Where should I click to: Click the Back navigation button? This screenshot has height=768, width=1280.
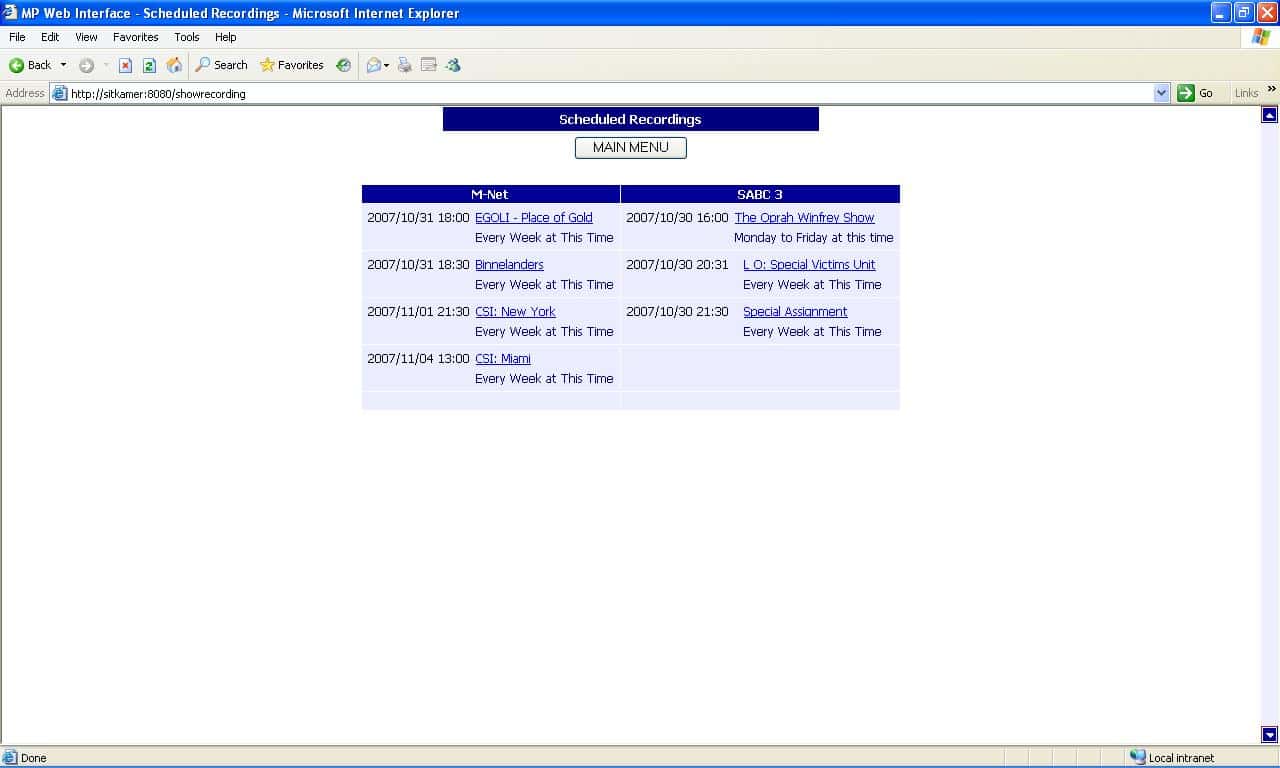[30, 65]
